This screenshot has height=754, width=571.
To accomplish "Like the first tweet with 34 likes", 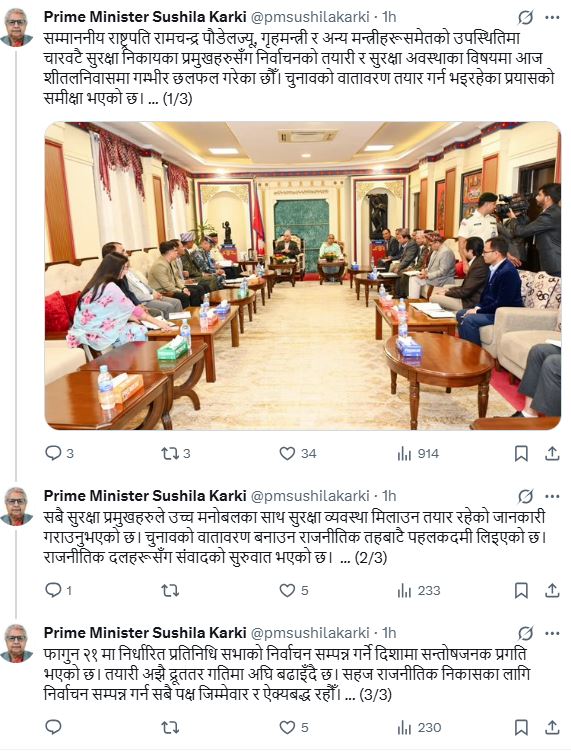I will pyautogui.click(x=298, y=453).
